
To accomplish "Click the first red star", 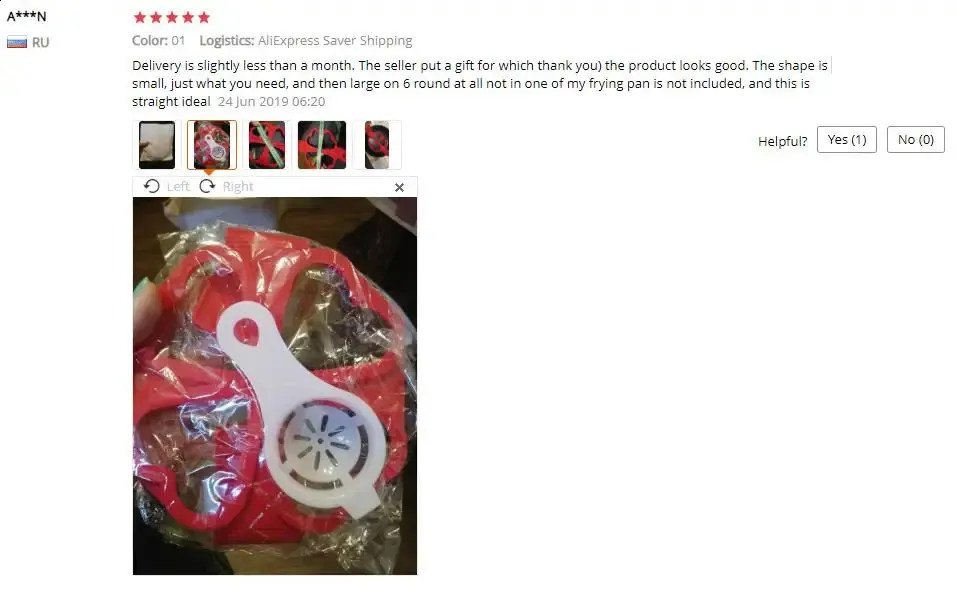I will 140,17.
